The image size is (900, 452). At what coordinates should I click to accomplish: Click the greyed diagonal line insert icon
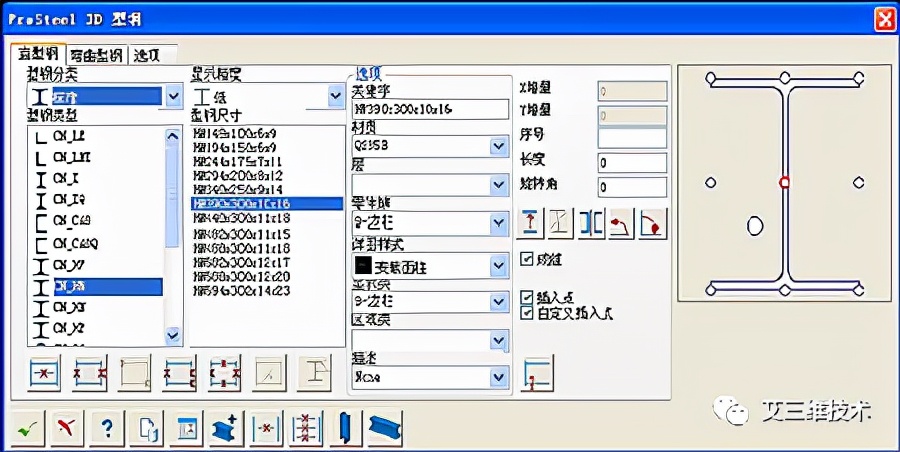pos(269,373)
